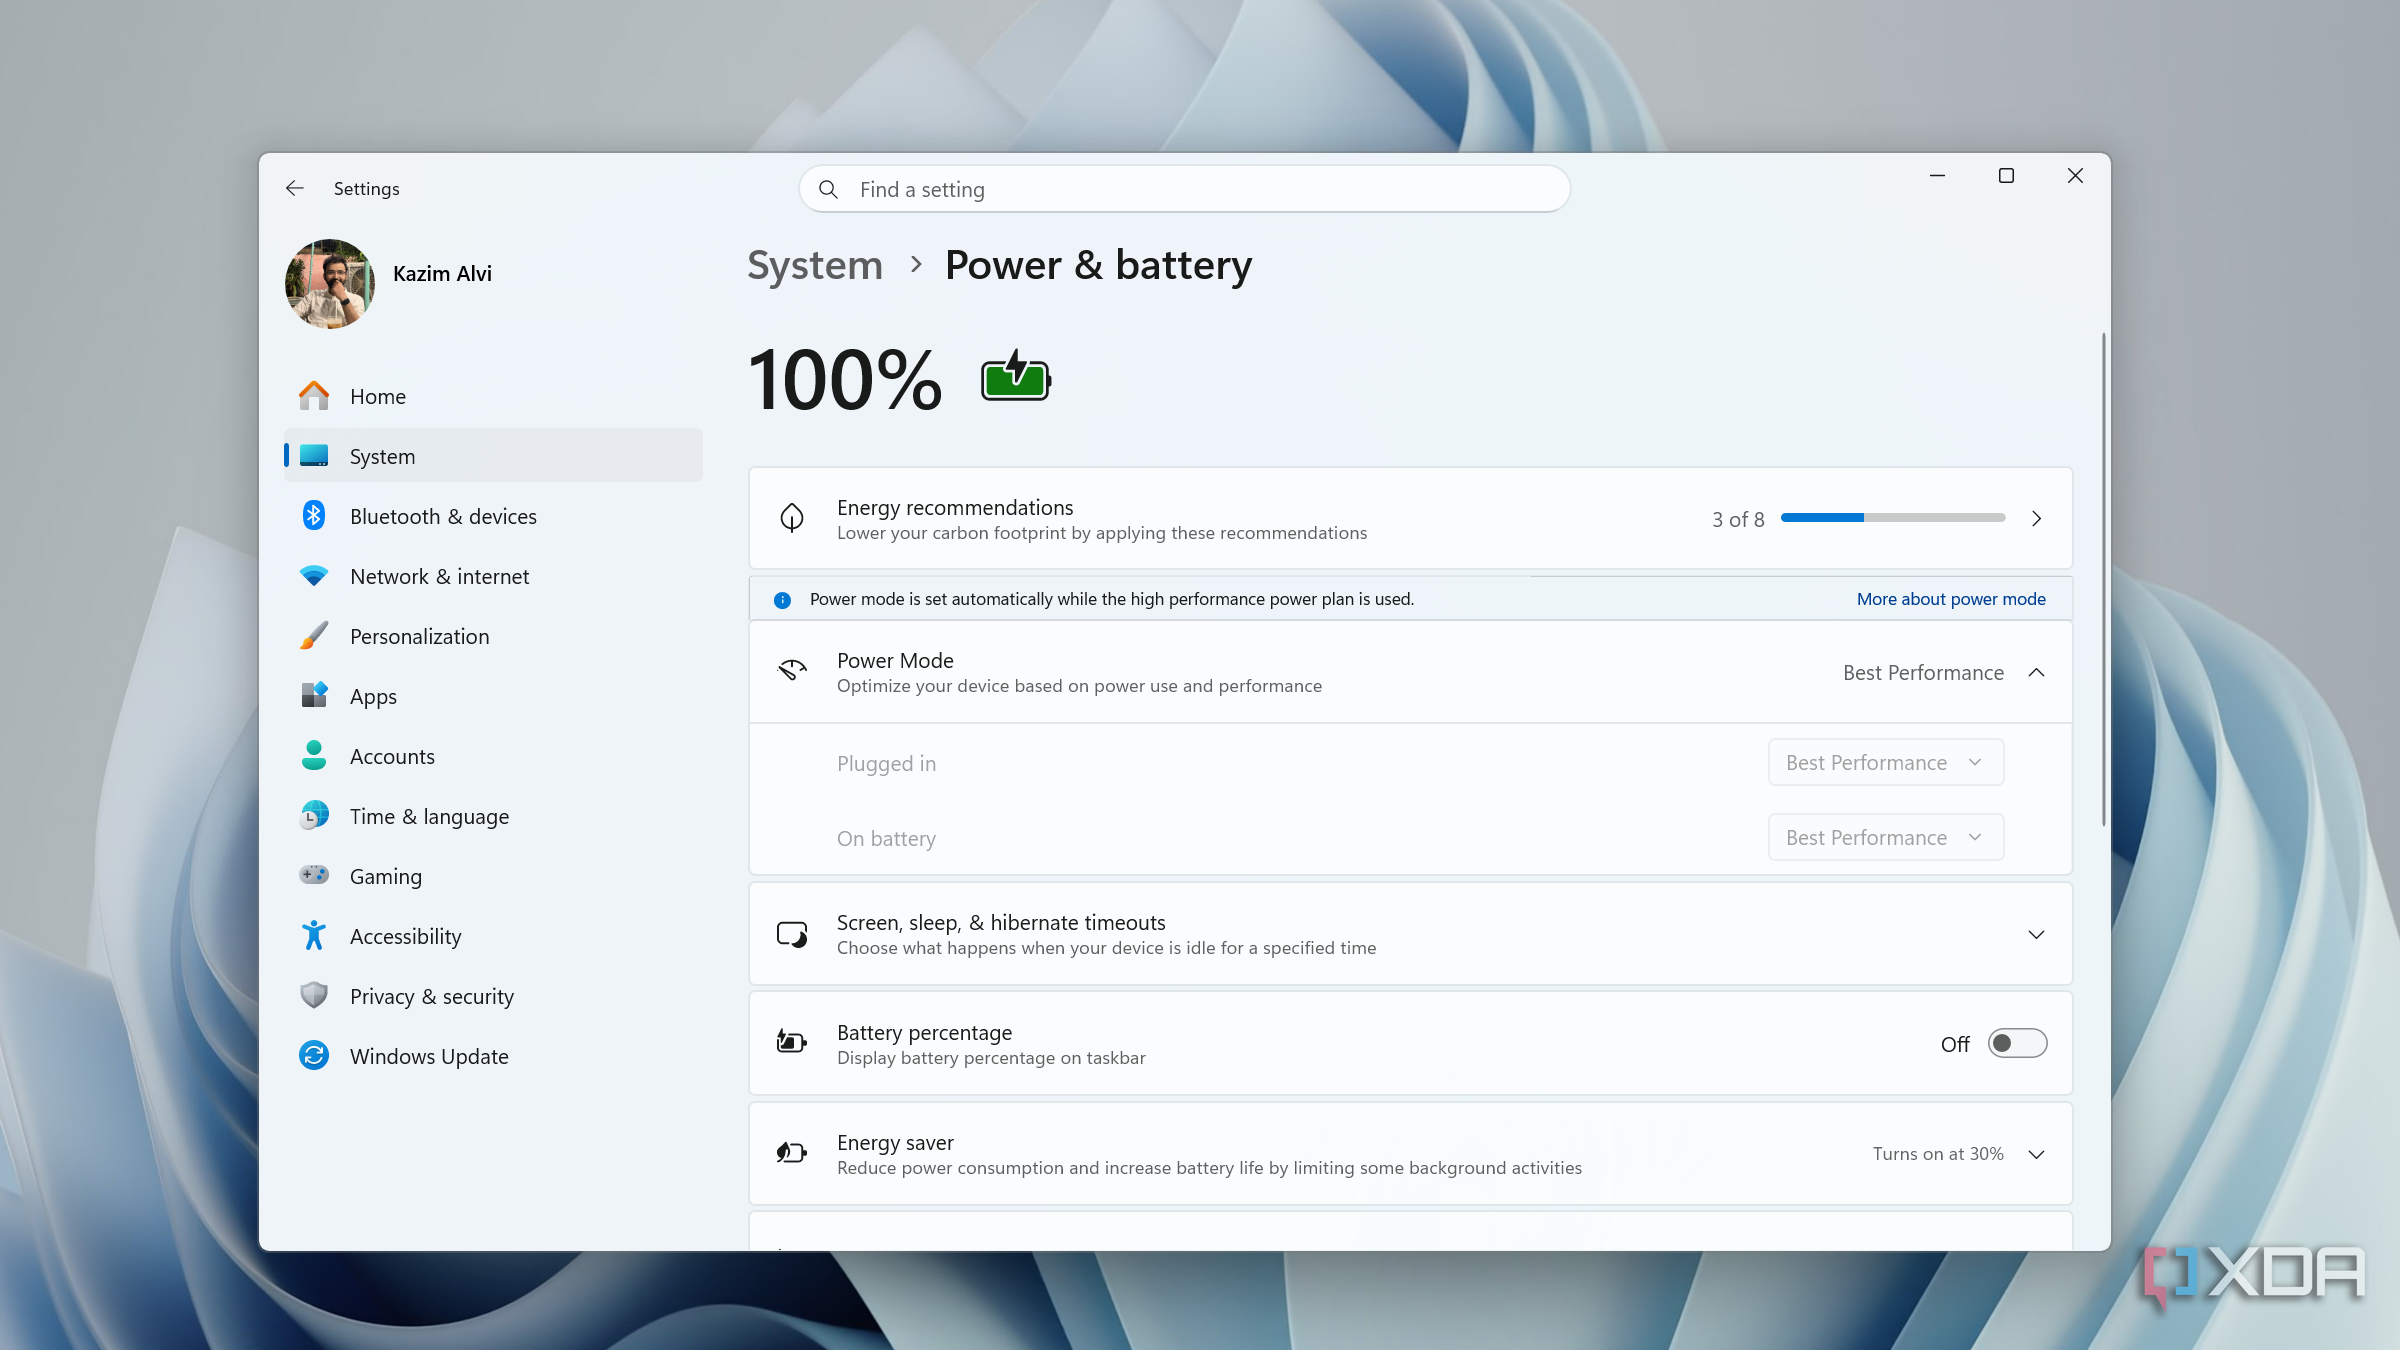Click the Windows Update refresh icon
2400x1350 pixels.
[314, 1055]
